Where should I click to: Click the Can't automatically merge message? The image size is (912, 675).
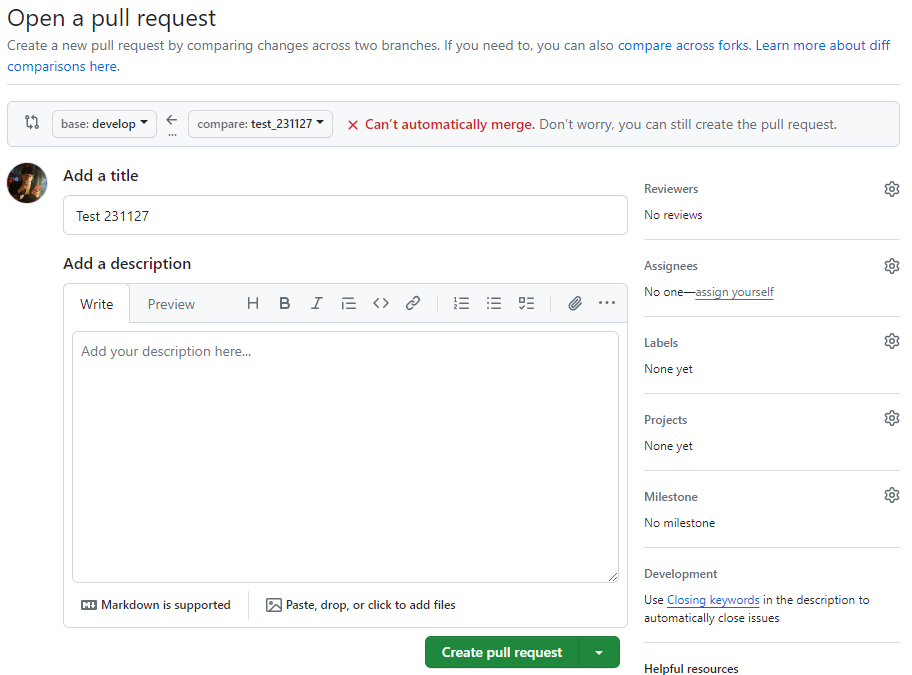pos(450,124)
